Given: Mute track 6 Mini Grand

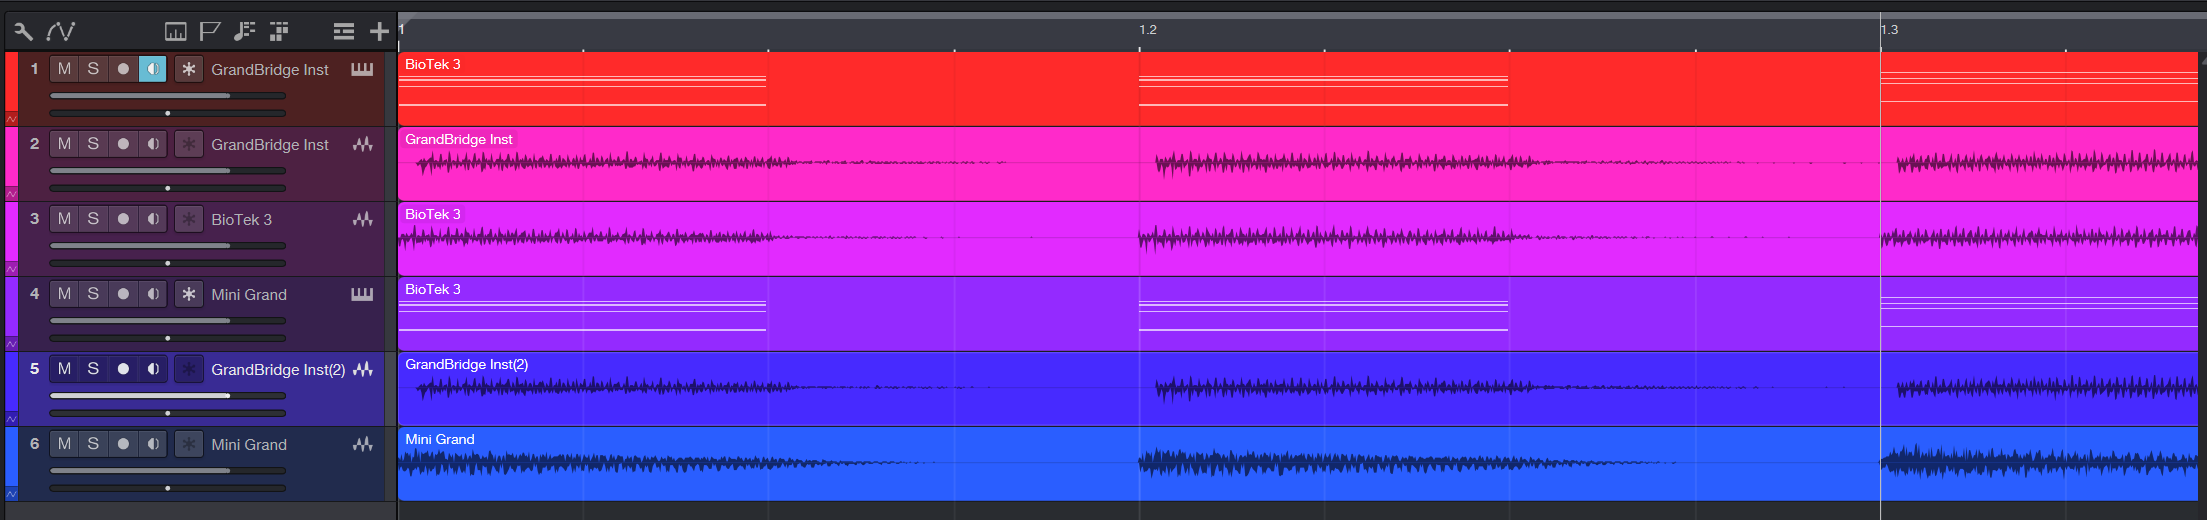Looking at the screenshot, I should tap(64, 444).
